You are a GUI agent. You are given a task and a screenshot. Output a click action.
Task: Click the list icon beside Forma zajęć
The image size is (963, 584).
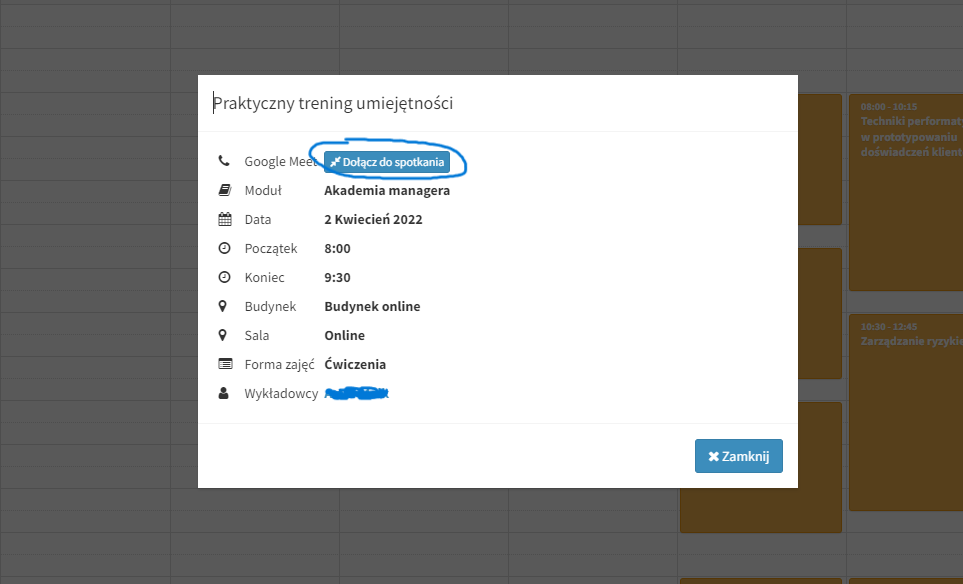pos(224,364)
